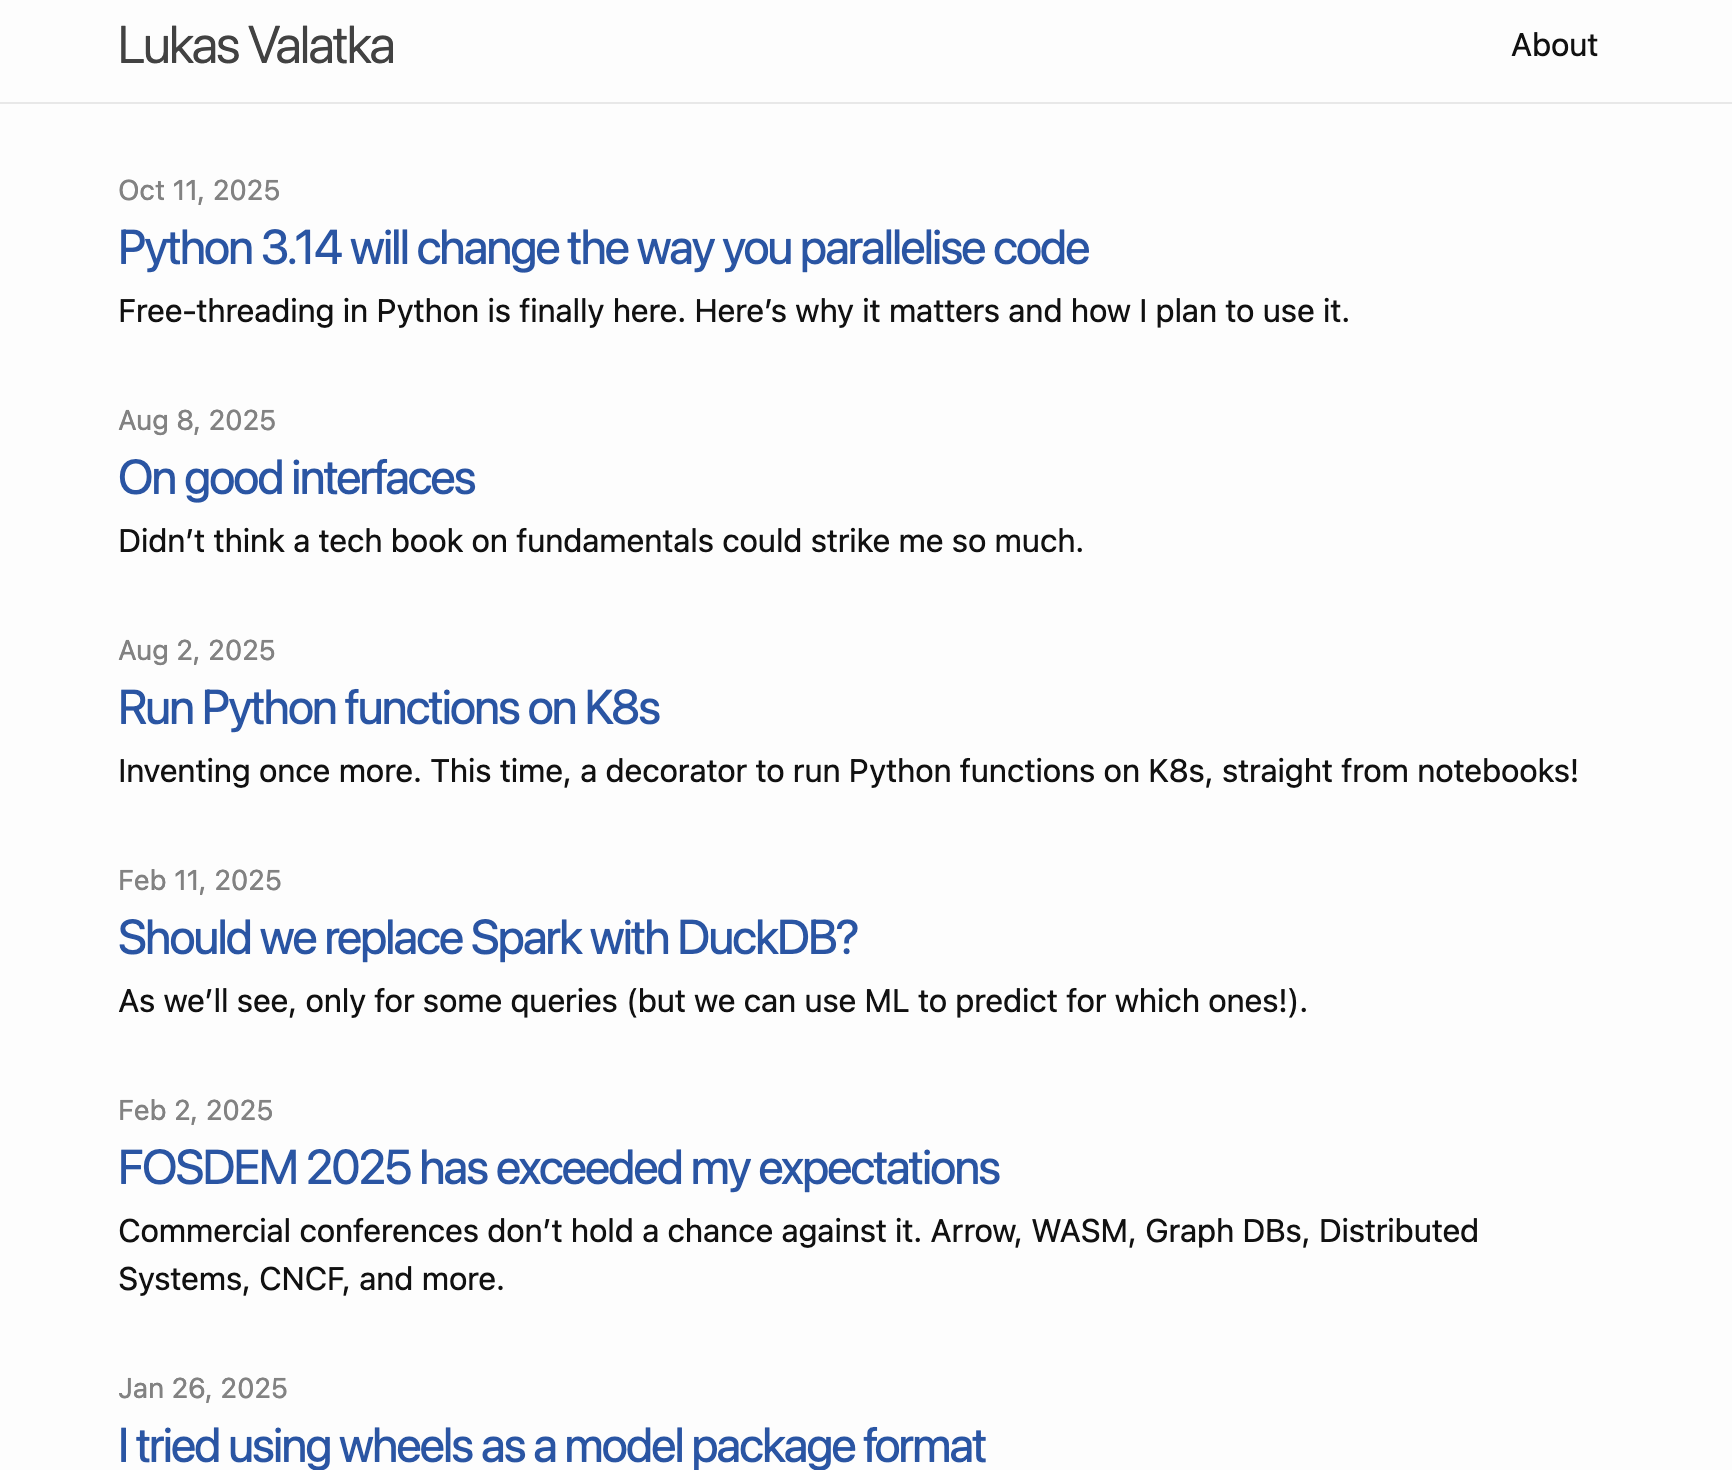
Task: Click the 'Inventing once more' description text
Action: (x=847, y=771)
